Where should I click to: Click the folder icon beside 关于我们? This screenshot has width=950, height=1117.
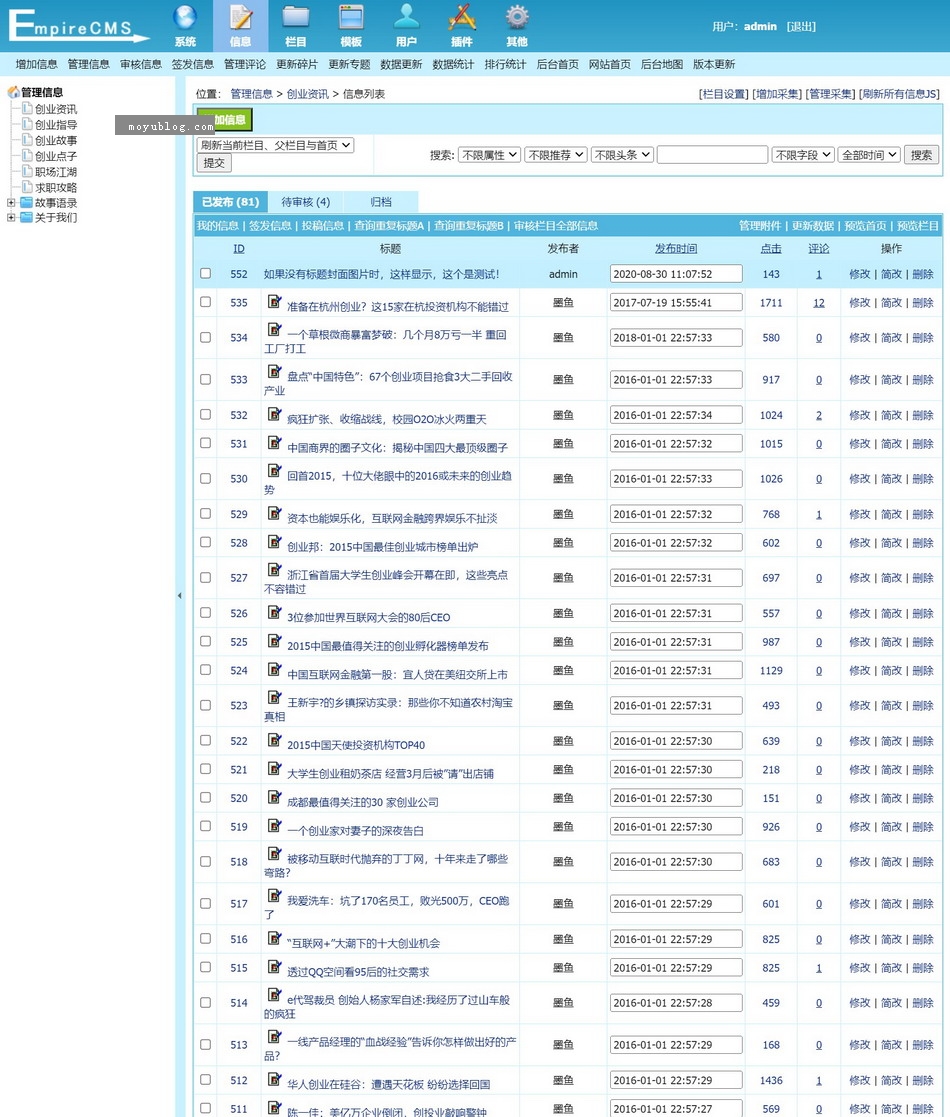click(x=26, y=217)
